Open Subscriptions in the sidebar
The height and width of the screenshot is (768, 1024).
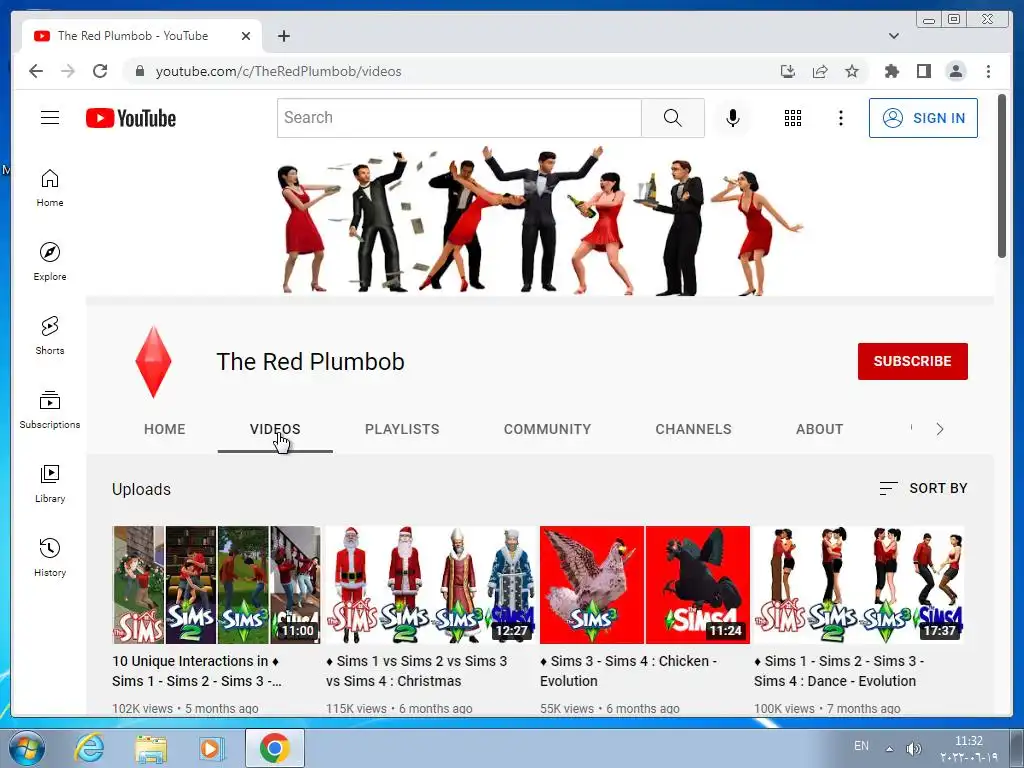pyautogui.click(x=50, y=409)
